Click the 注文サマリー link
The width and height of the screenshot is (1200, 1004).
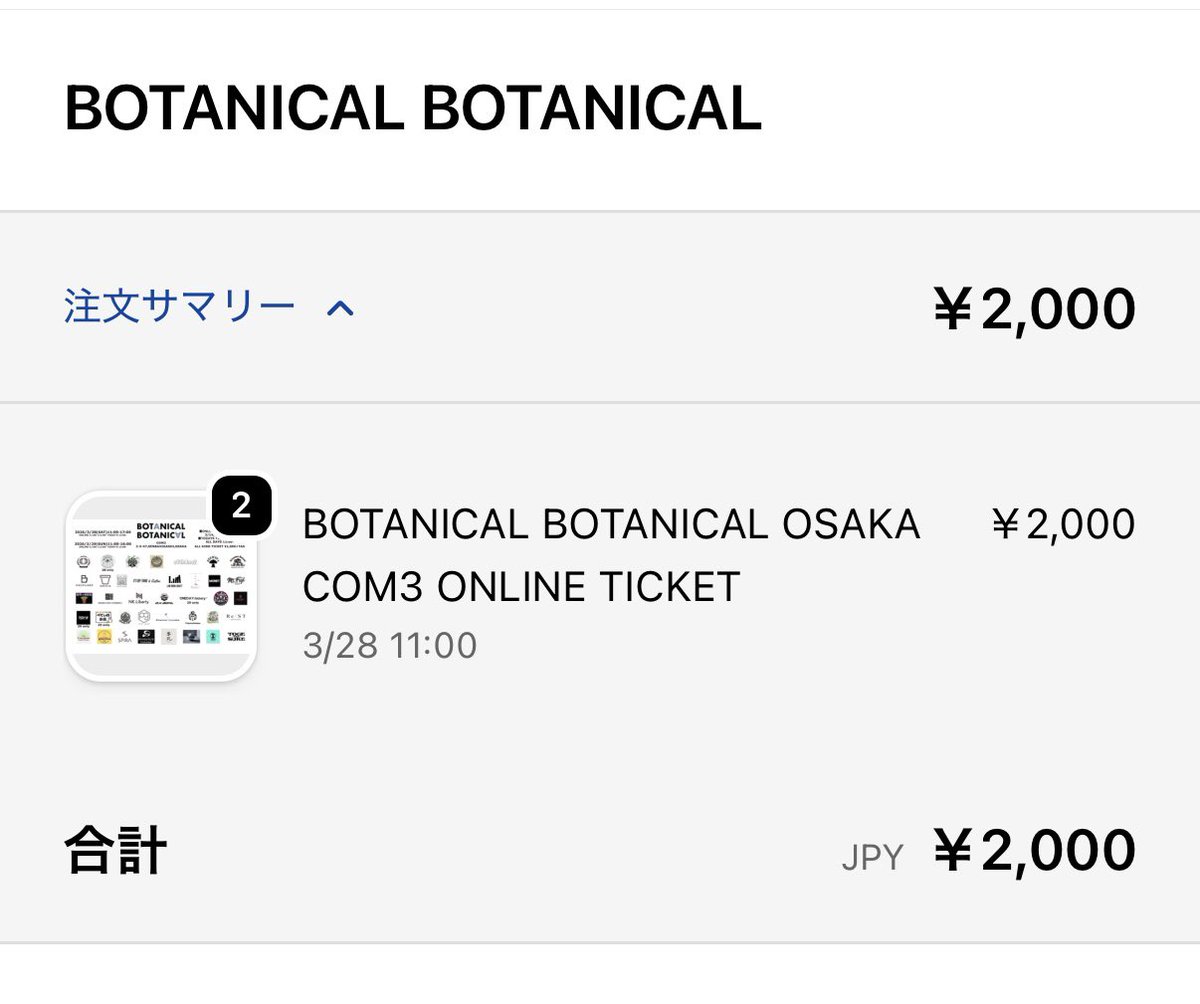(180, 308)
